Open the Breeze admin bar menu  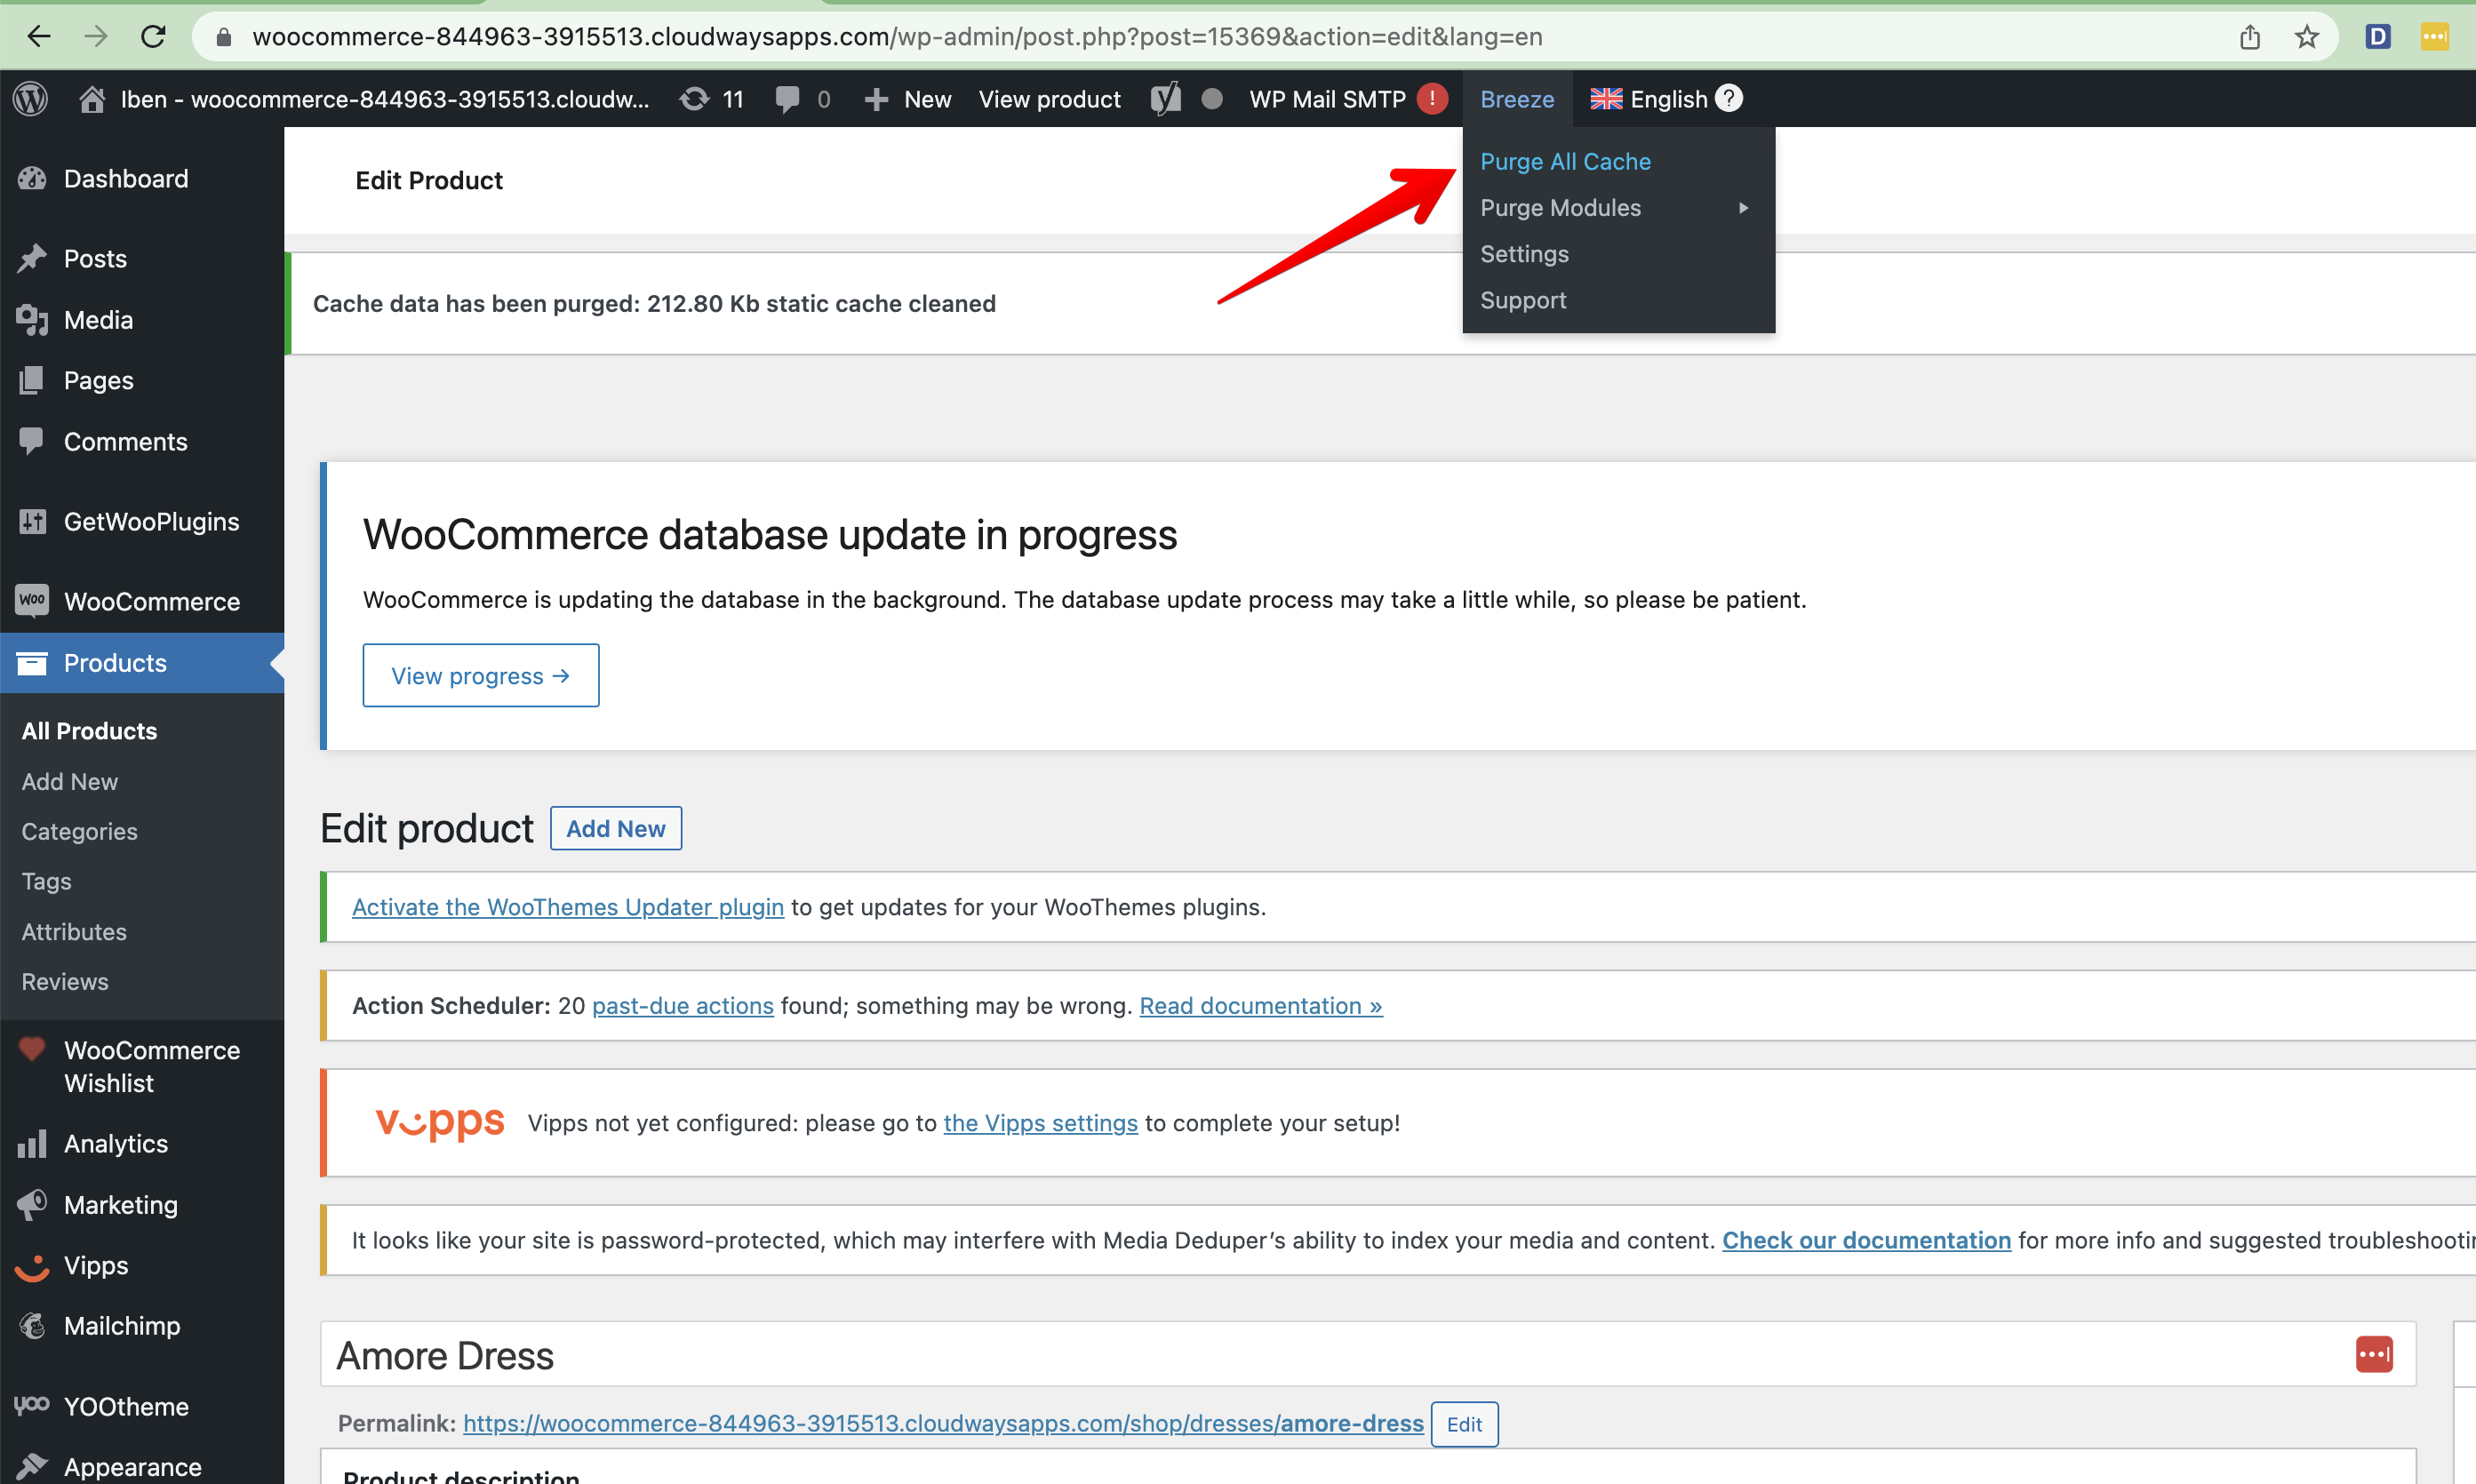(x=1517, y=98)
